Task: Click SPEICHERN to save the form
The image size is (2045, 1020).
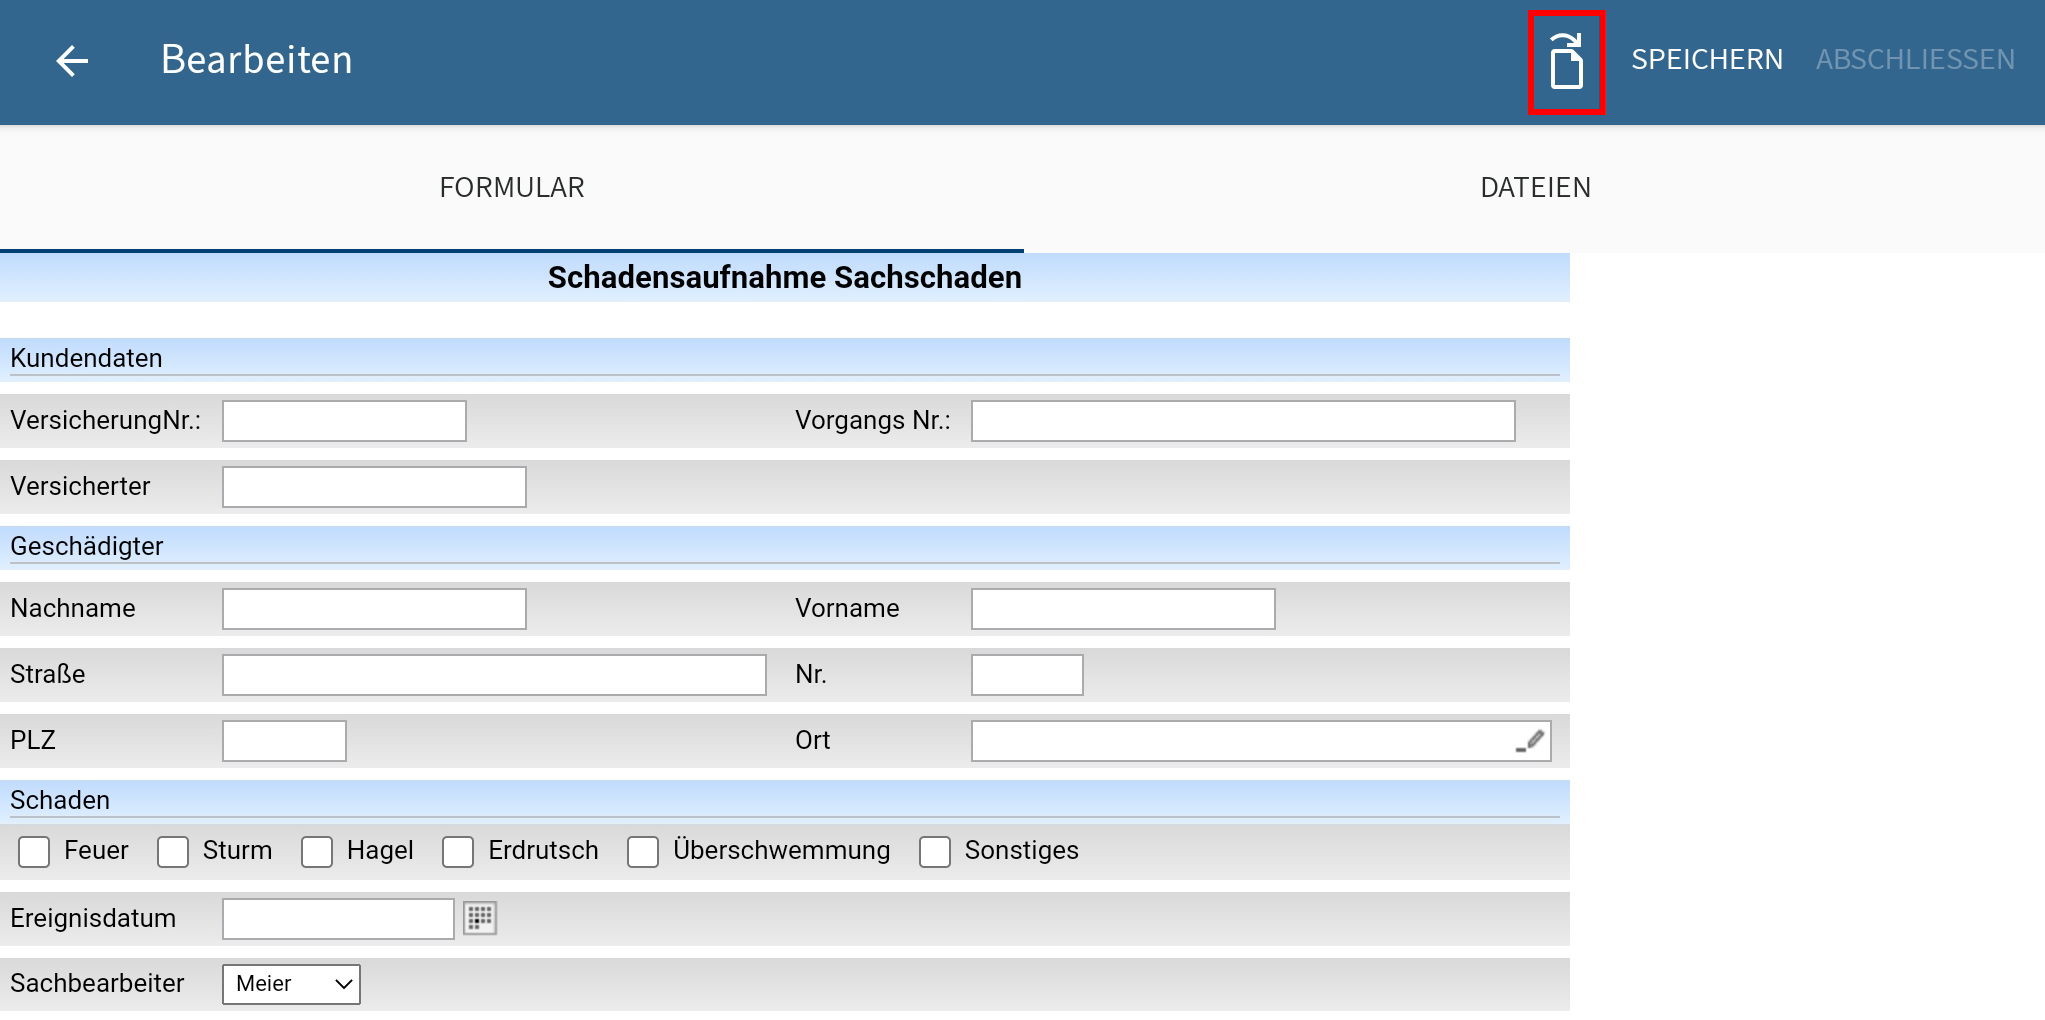Action: tap(1707, 60)
